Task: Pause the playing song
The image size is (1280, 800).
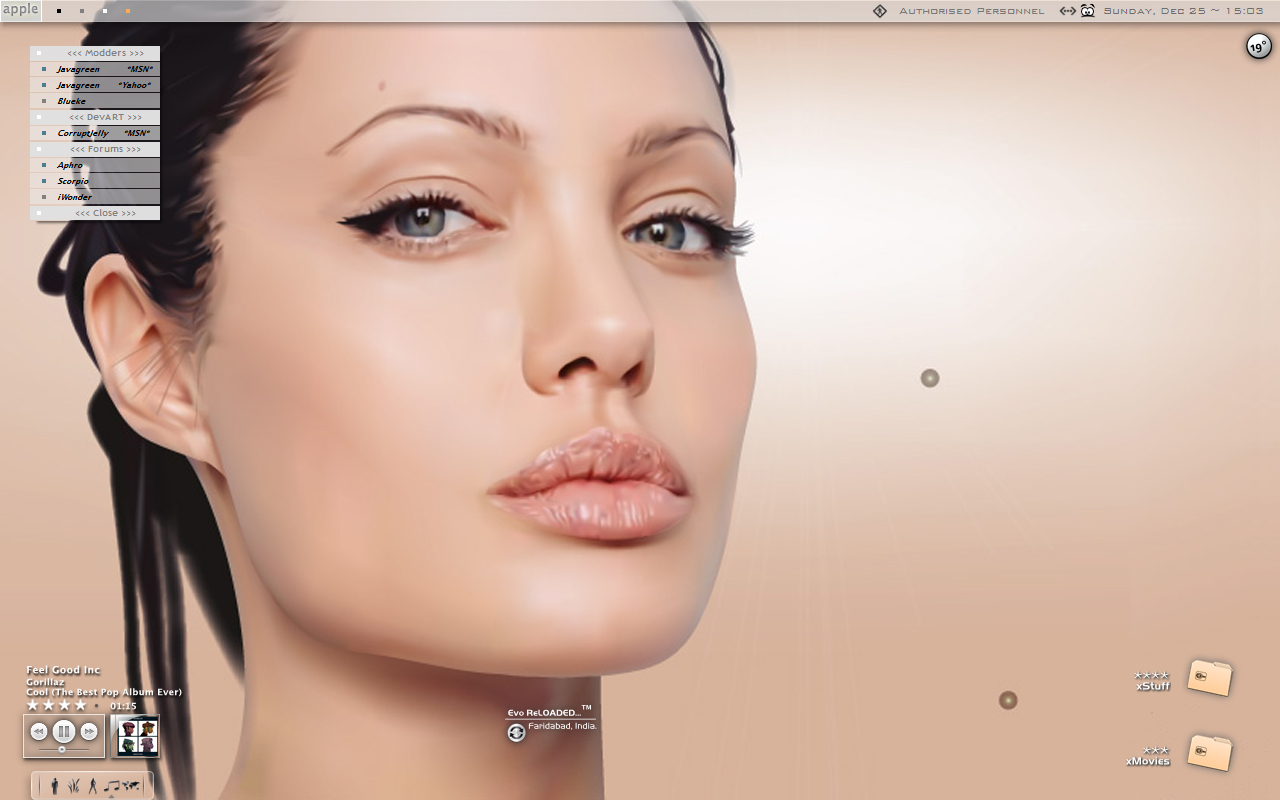Action: [x=63, y=731]
